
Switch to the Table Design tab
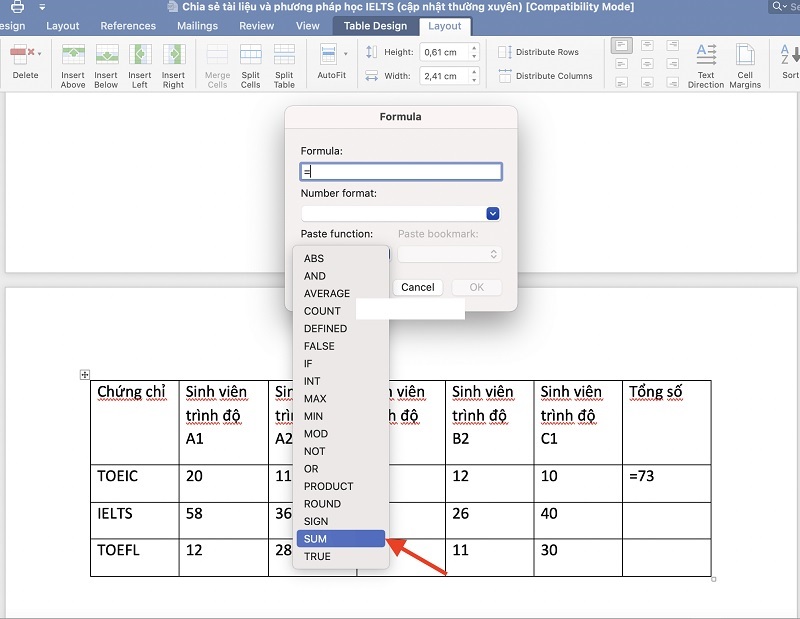click(375, 26)
